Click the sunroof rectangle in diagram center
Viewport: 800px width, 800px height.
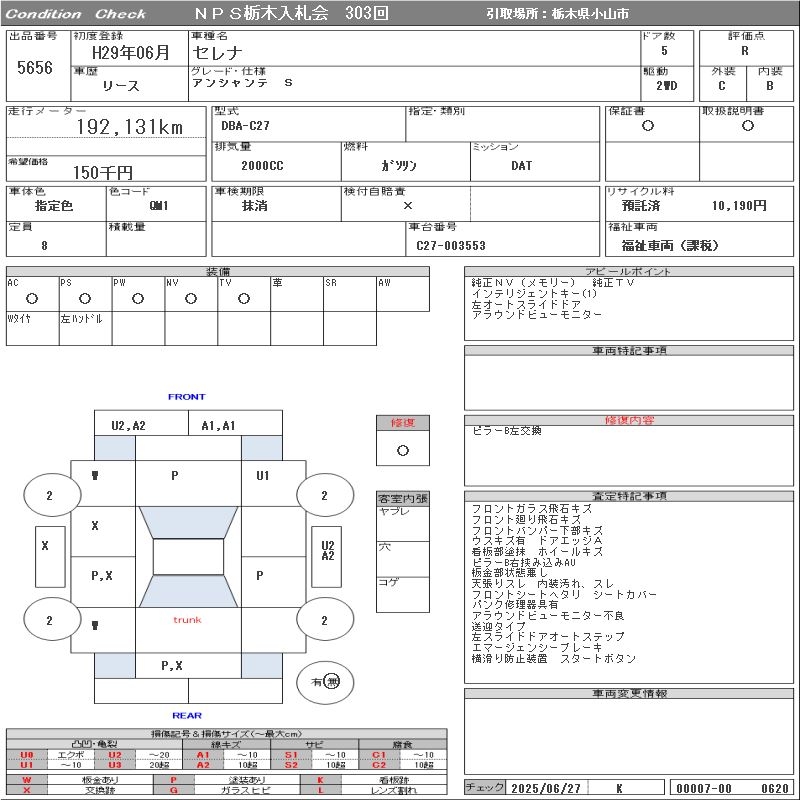click(188, 557)
